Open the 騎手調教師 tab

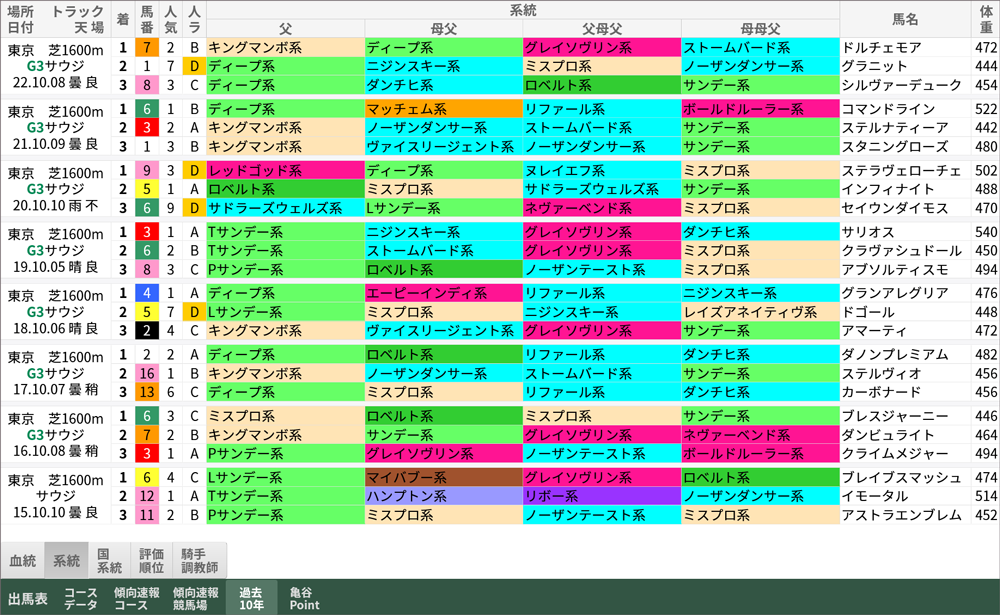200,560
